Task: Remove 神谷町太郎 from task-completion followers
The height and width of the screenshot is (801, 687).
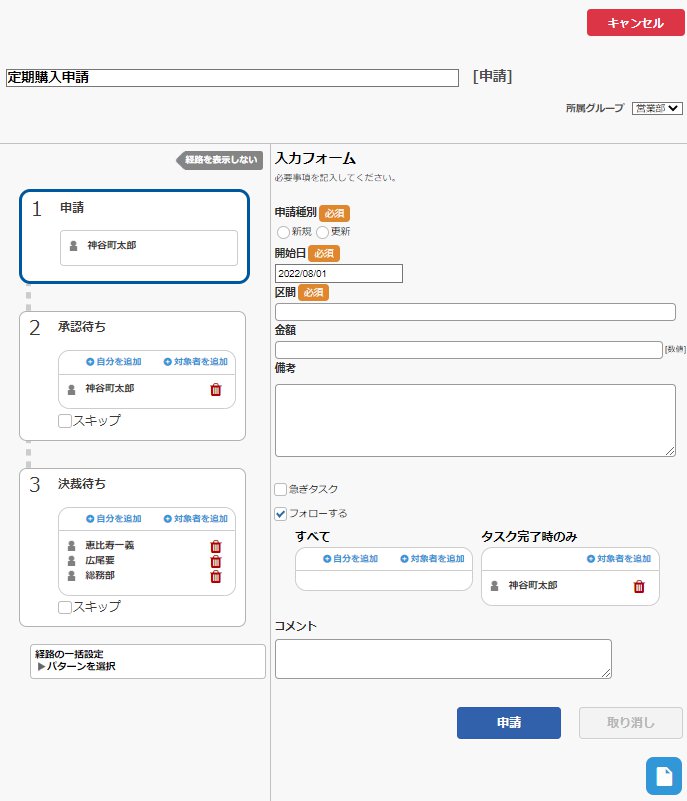Action: (639, 586)
